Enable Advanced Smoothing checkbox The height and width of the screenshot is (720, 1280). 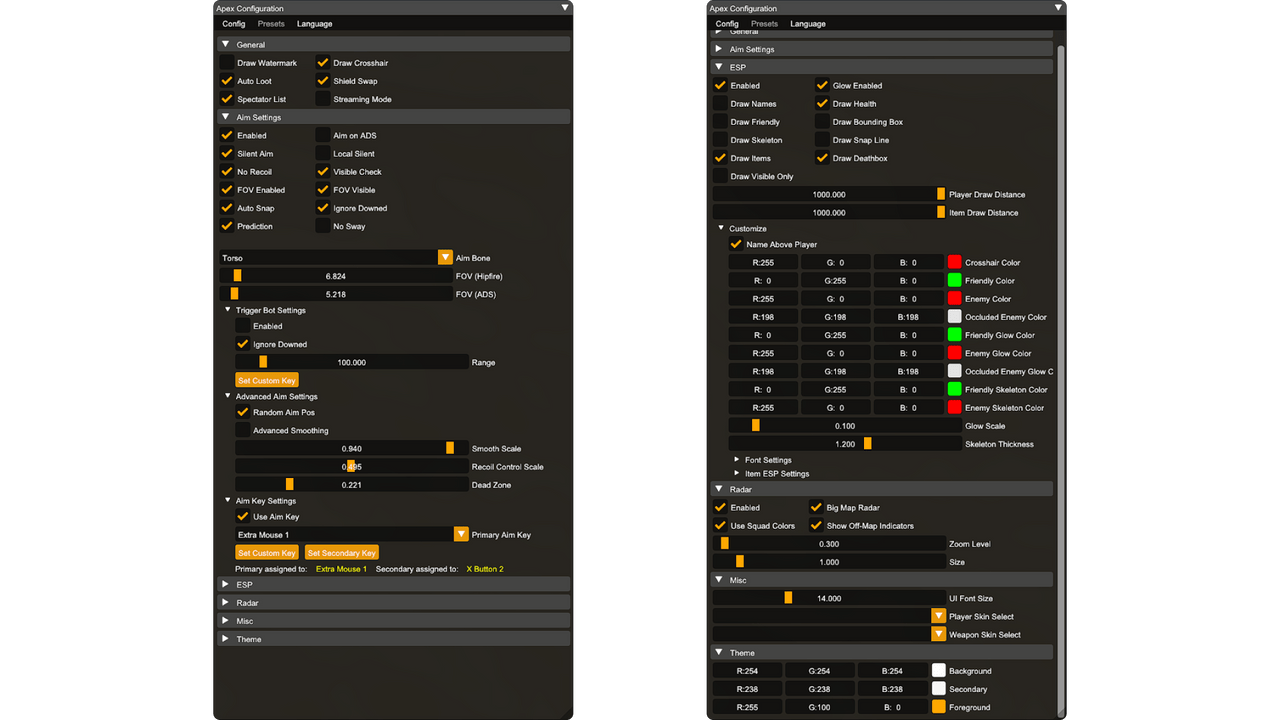pos(242,430)
